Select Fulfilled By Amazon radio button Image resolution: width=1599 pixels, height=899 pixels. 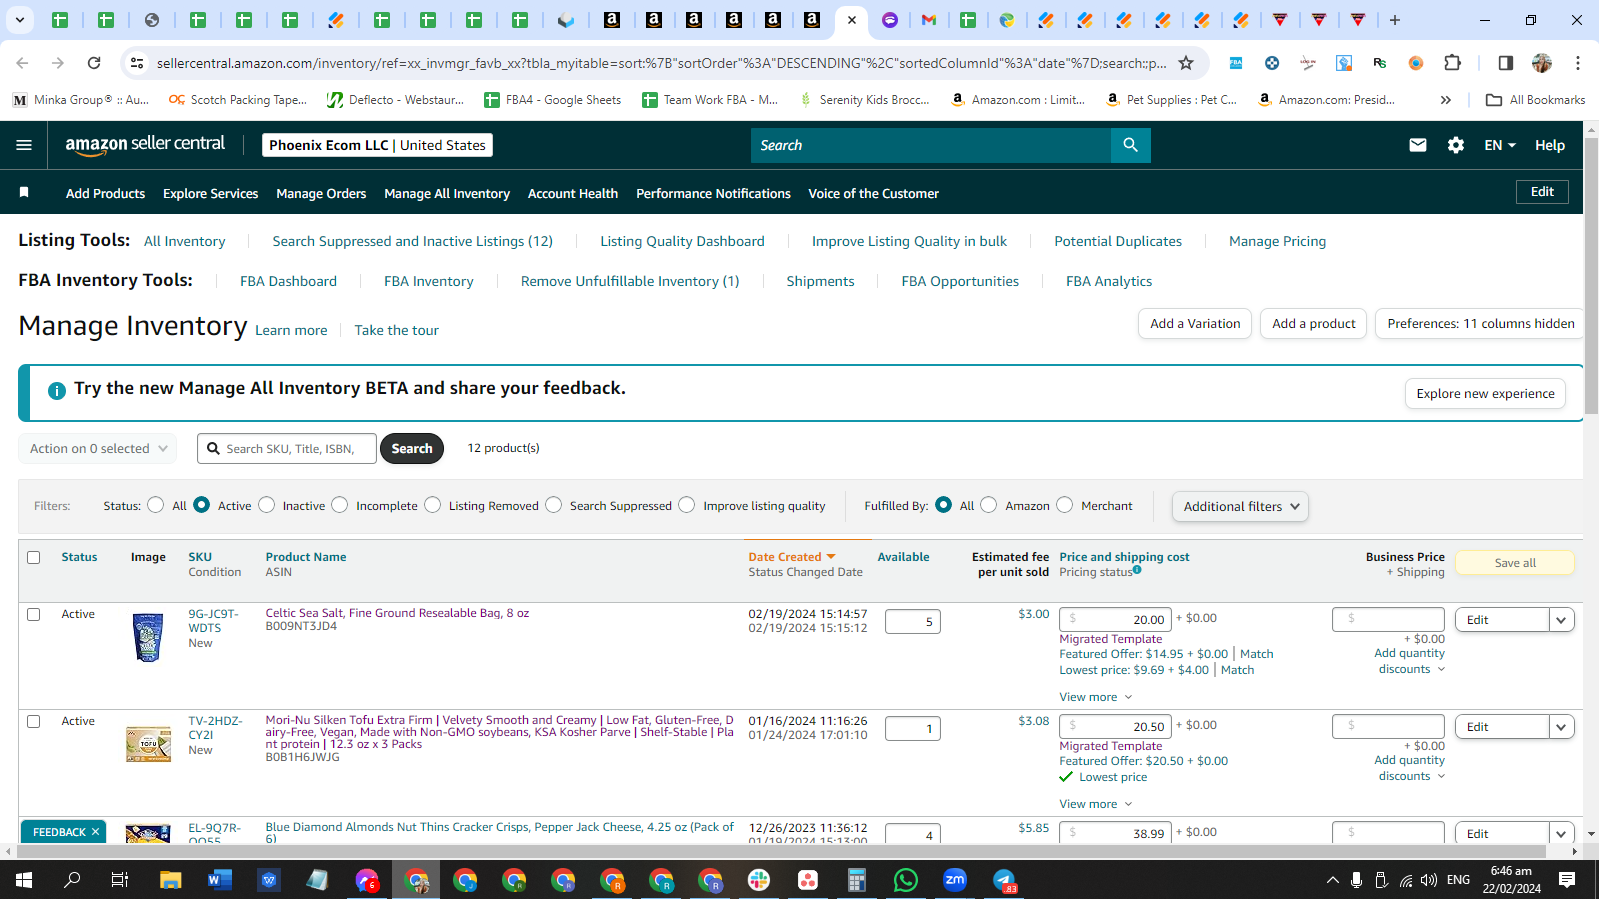point(989,505)
